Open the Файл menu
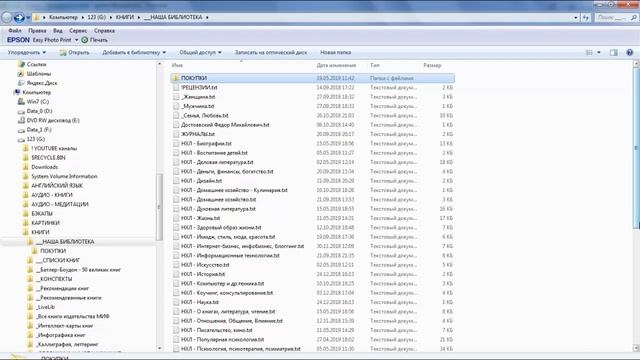 click(15, 31)
